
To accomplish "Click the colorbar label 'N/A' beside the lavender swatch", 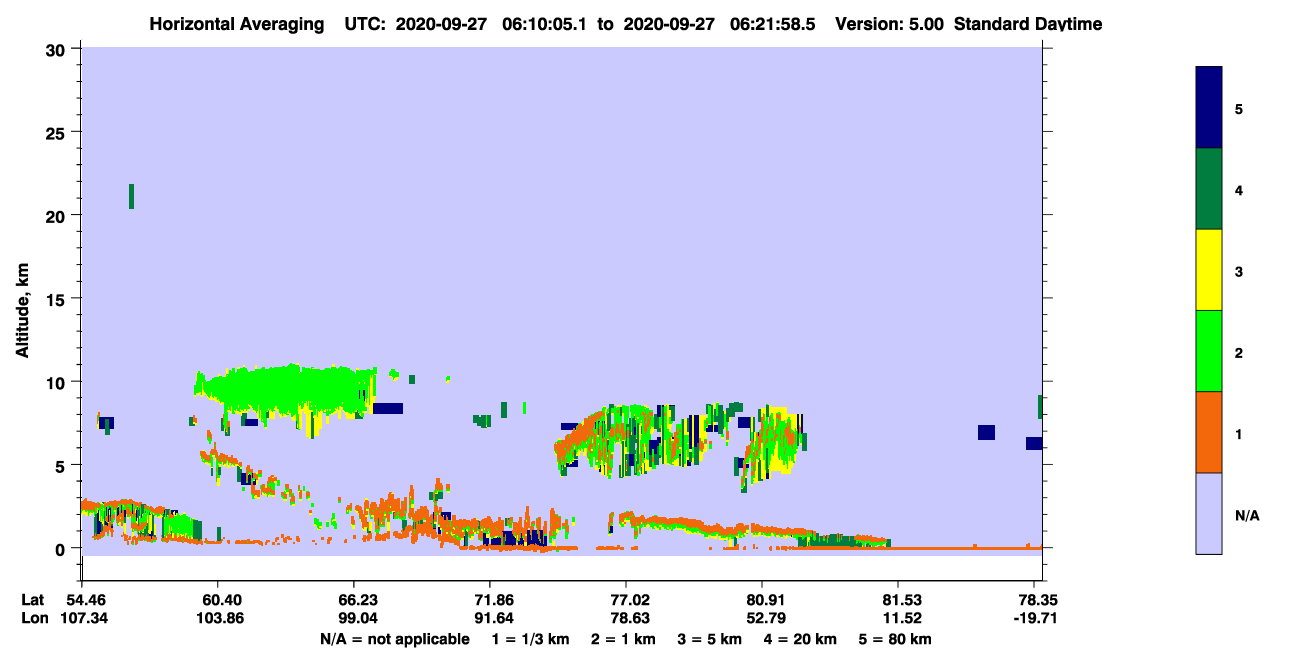I will (1247, 515).
